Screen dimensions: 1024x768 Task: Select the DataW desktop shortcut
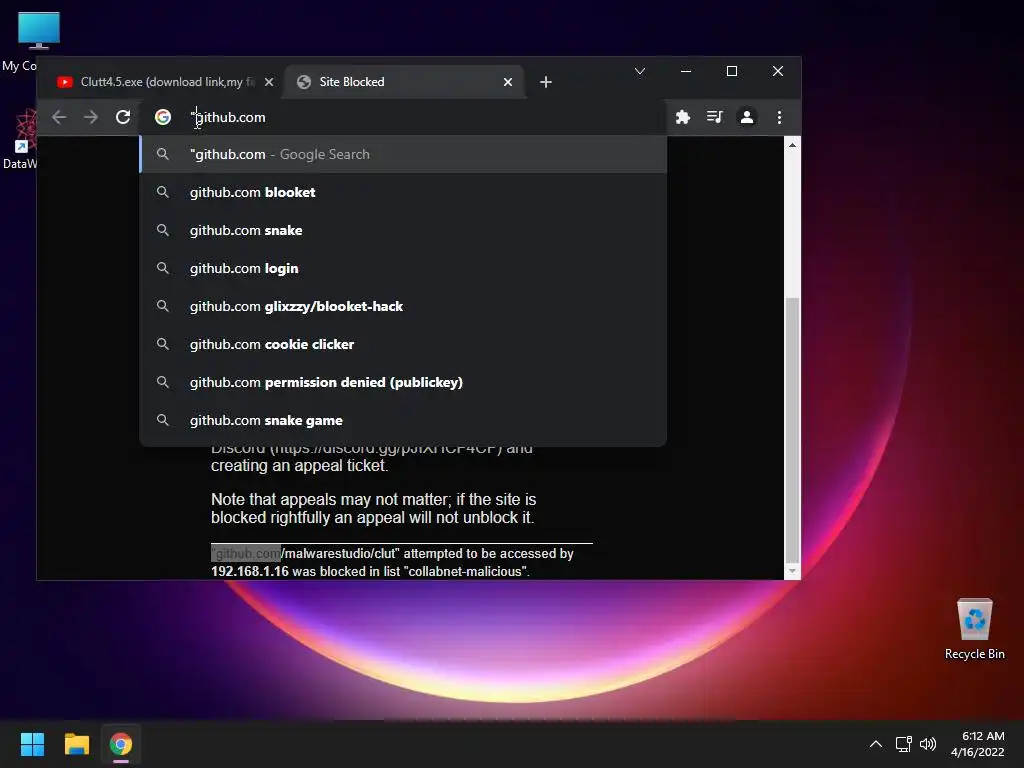coord(21,138)
